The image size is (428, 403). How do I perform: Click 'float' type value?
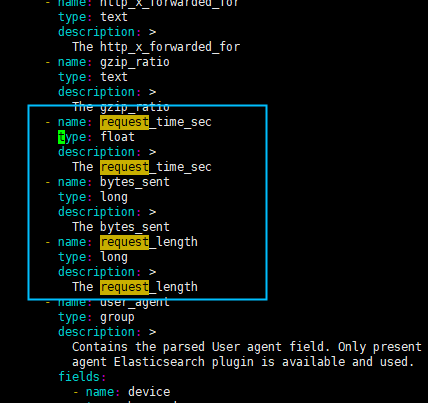click(117, 137)
